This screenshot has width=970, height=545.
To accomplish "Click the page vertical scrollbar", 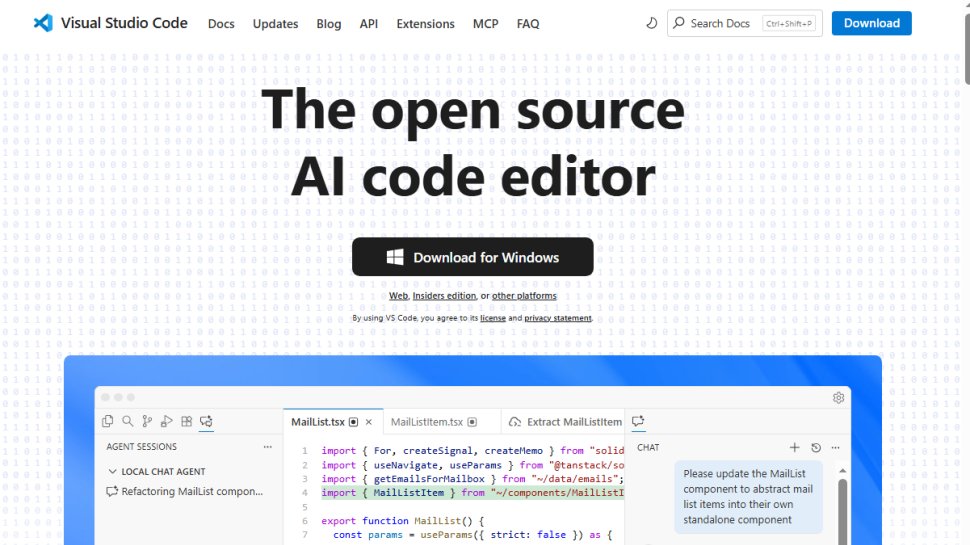I will (x=968, y=49).
